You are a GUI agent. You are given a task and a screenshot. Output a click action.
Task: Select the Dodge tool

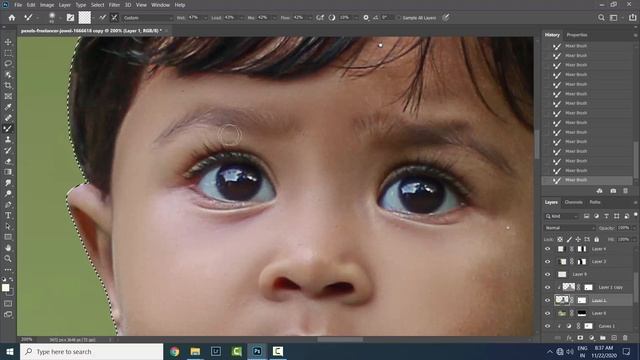pos(8,193)
